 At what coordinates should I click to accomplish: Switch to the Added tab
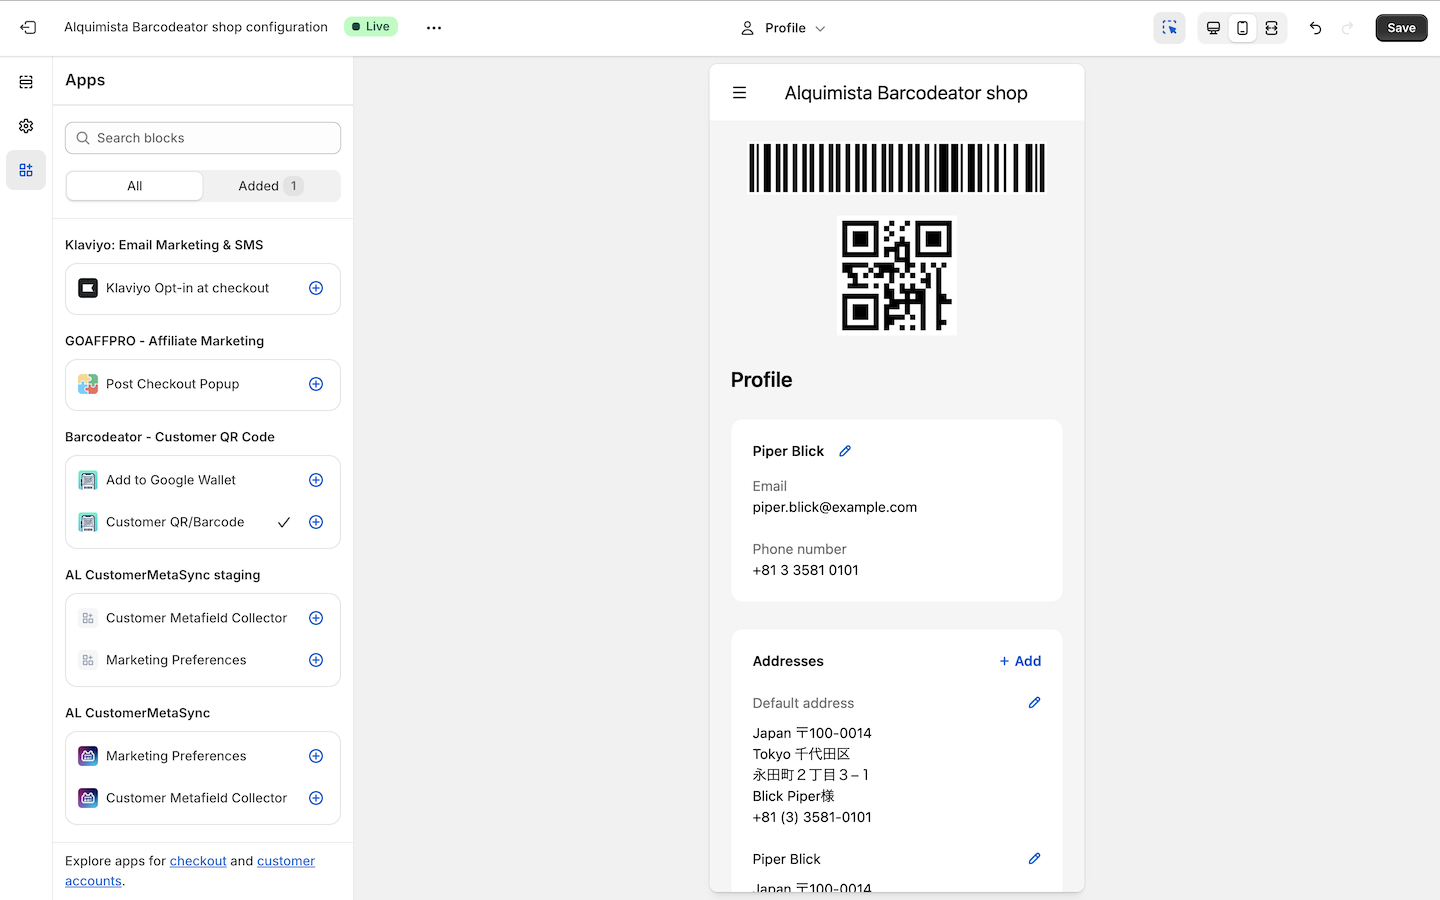[x=270, y=186]
